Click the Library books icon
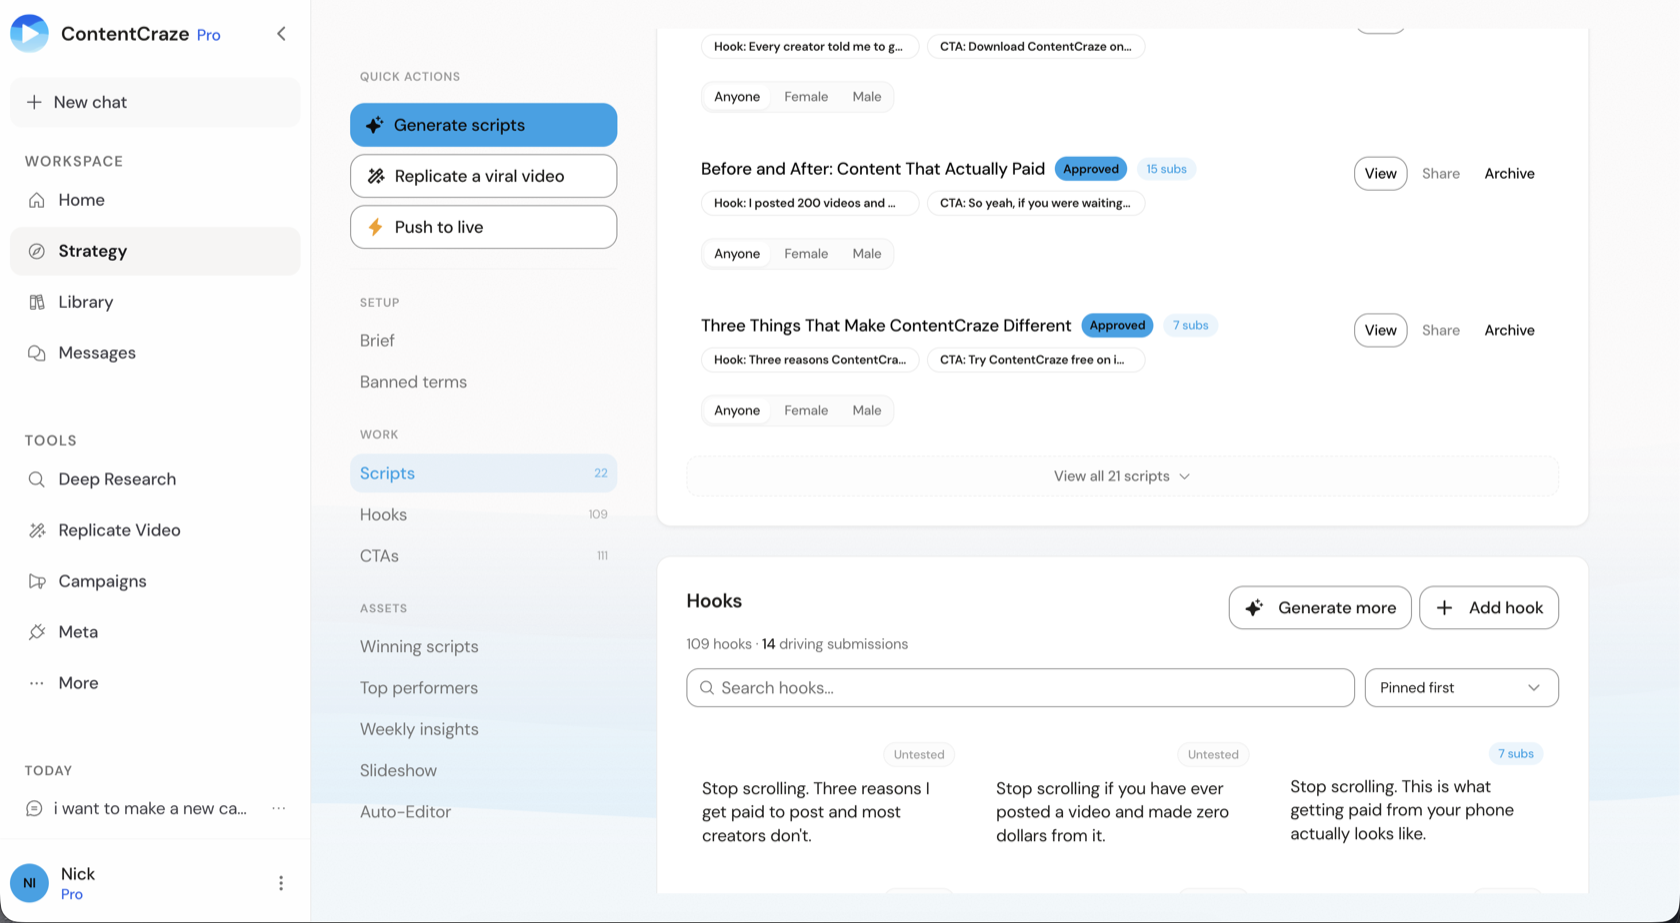Viewport: 1680px width, 923px height. point(37,302)
